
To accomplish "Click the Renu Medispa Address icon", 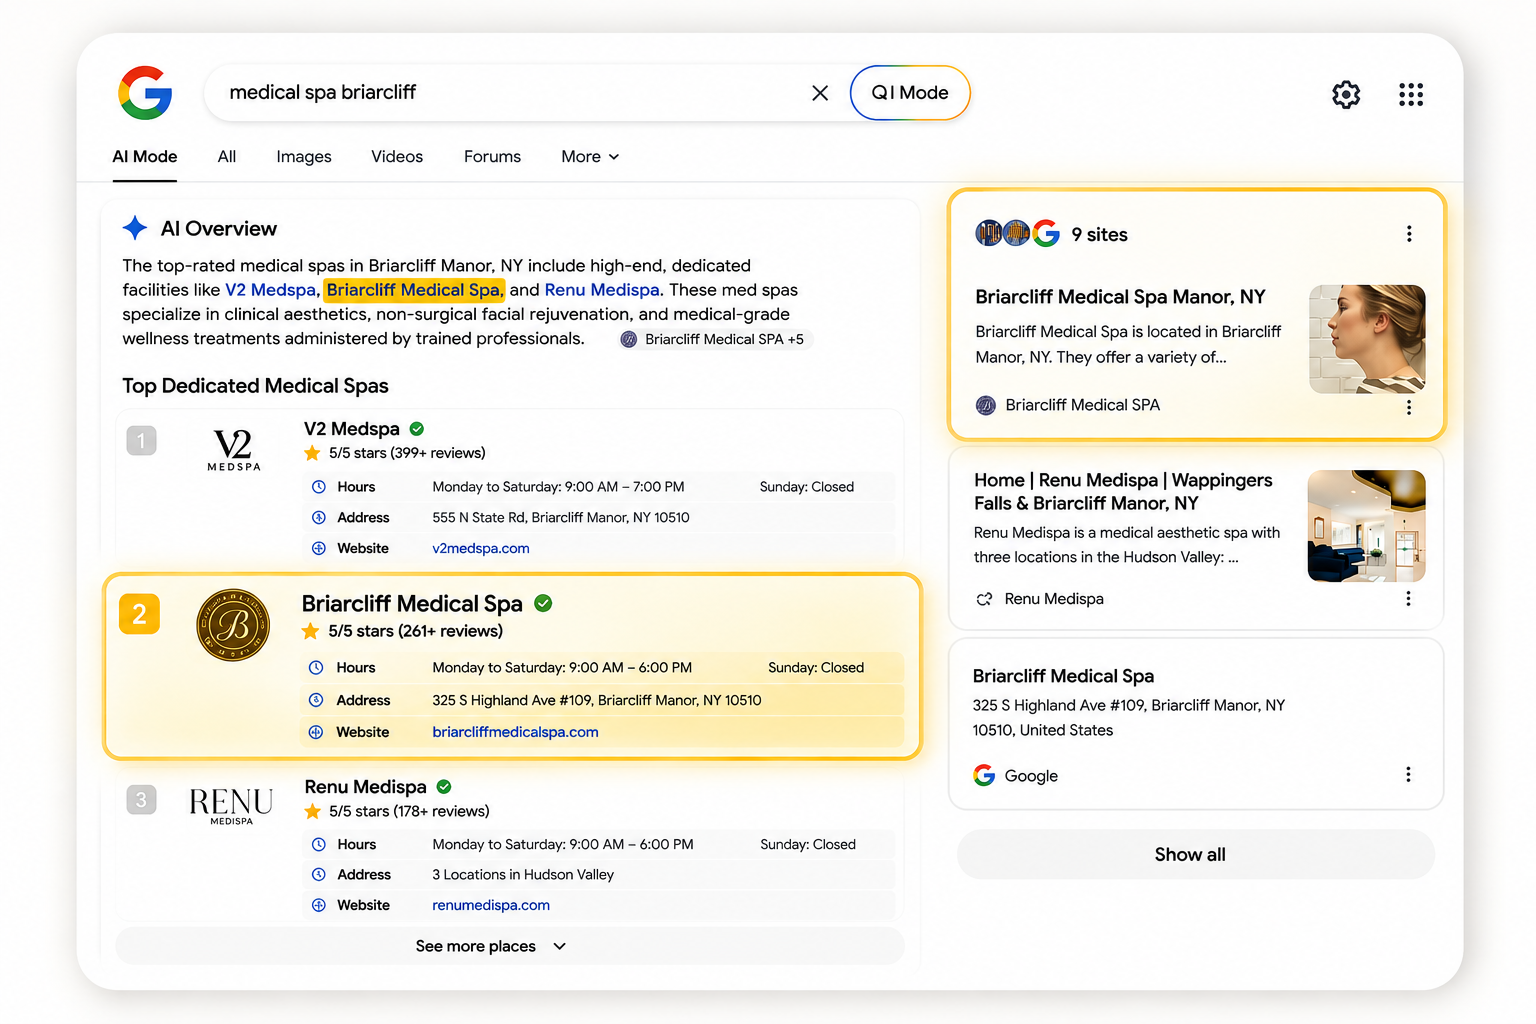I will (318, 875).
